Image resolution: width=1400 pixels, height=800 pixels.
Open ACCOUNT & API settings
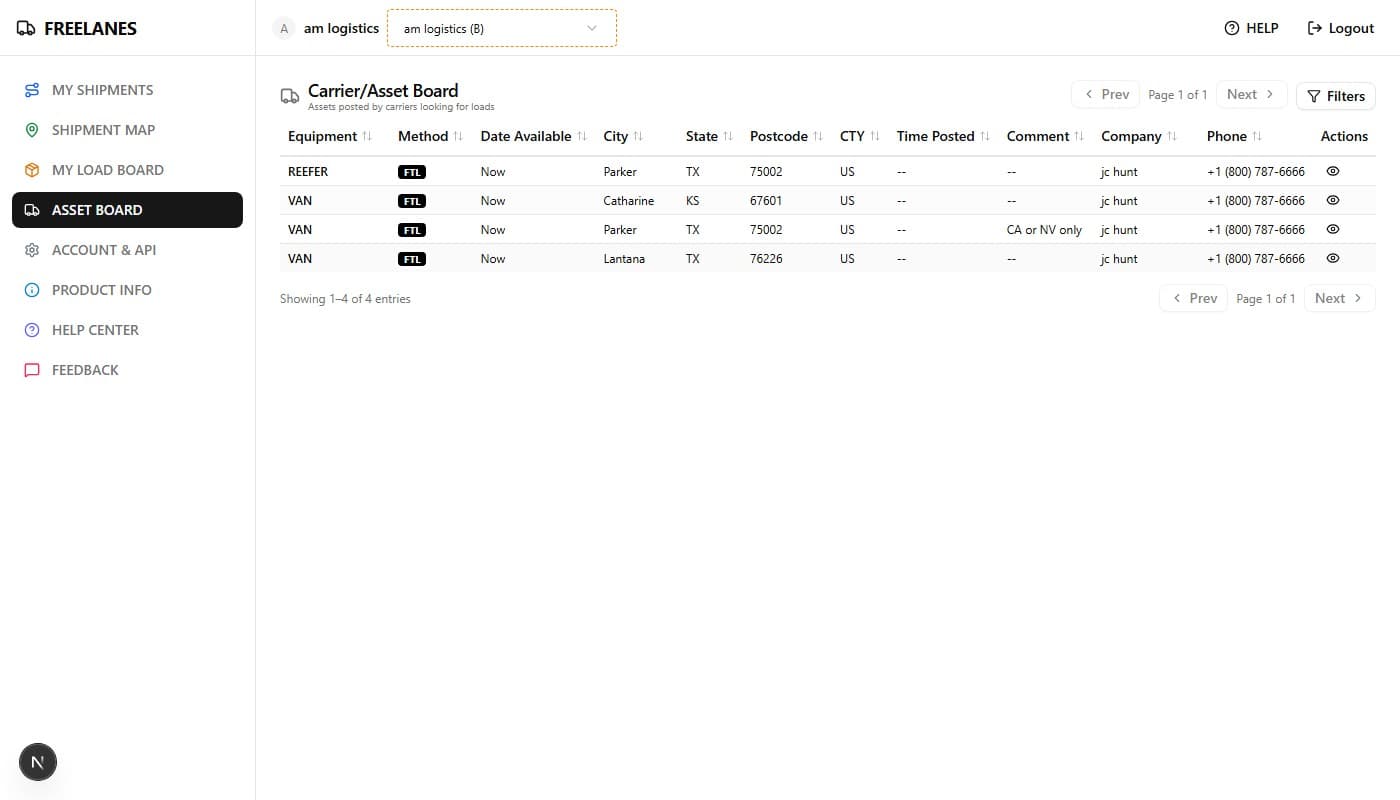(127, 250)
